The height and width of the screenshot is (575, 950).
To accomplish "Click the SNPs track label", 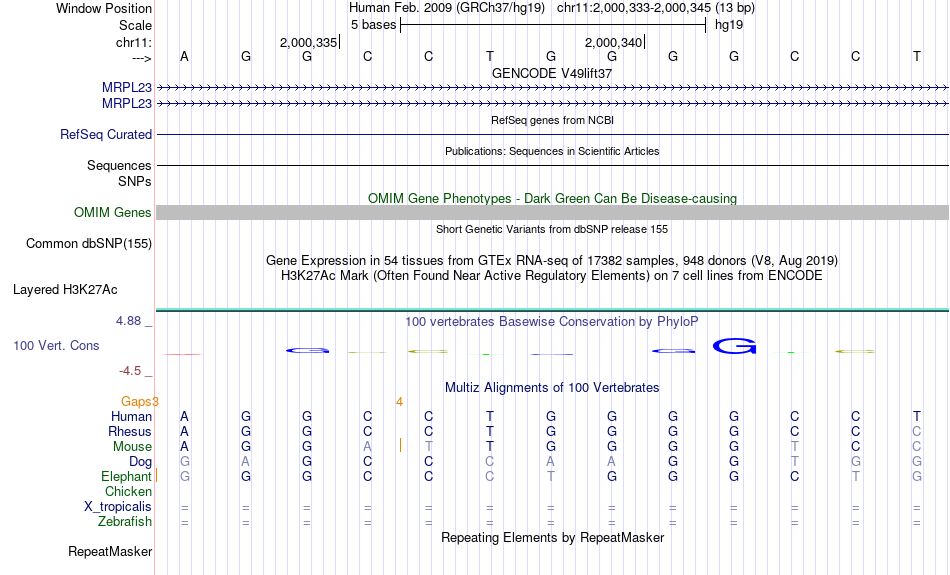I will point(135,181).
